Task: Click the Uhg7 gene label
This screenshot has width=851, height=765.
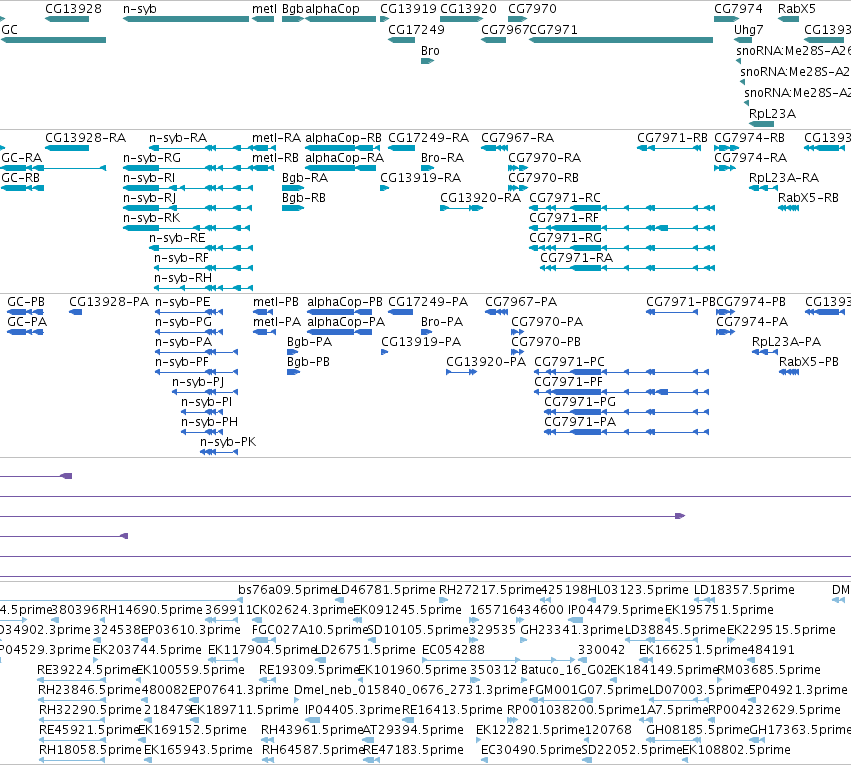Action: pos(748,30)
